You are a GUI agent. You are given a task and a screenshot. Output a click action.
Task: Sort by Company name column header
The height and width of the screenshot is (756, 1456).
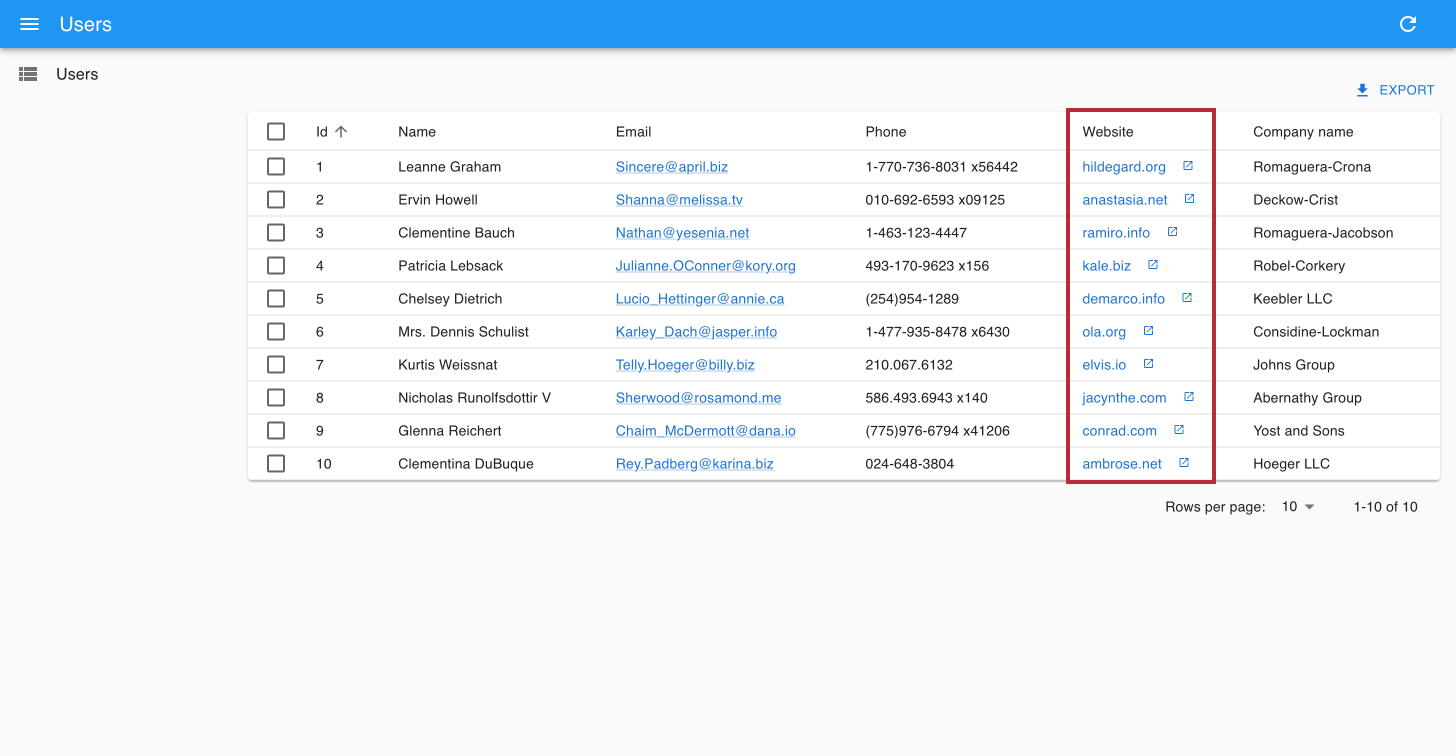tap(1303, 132)
